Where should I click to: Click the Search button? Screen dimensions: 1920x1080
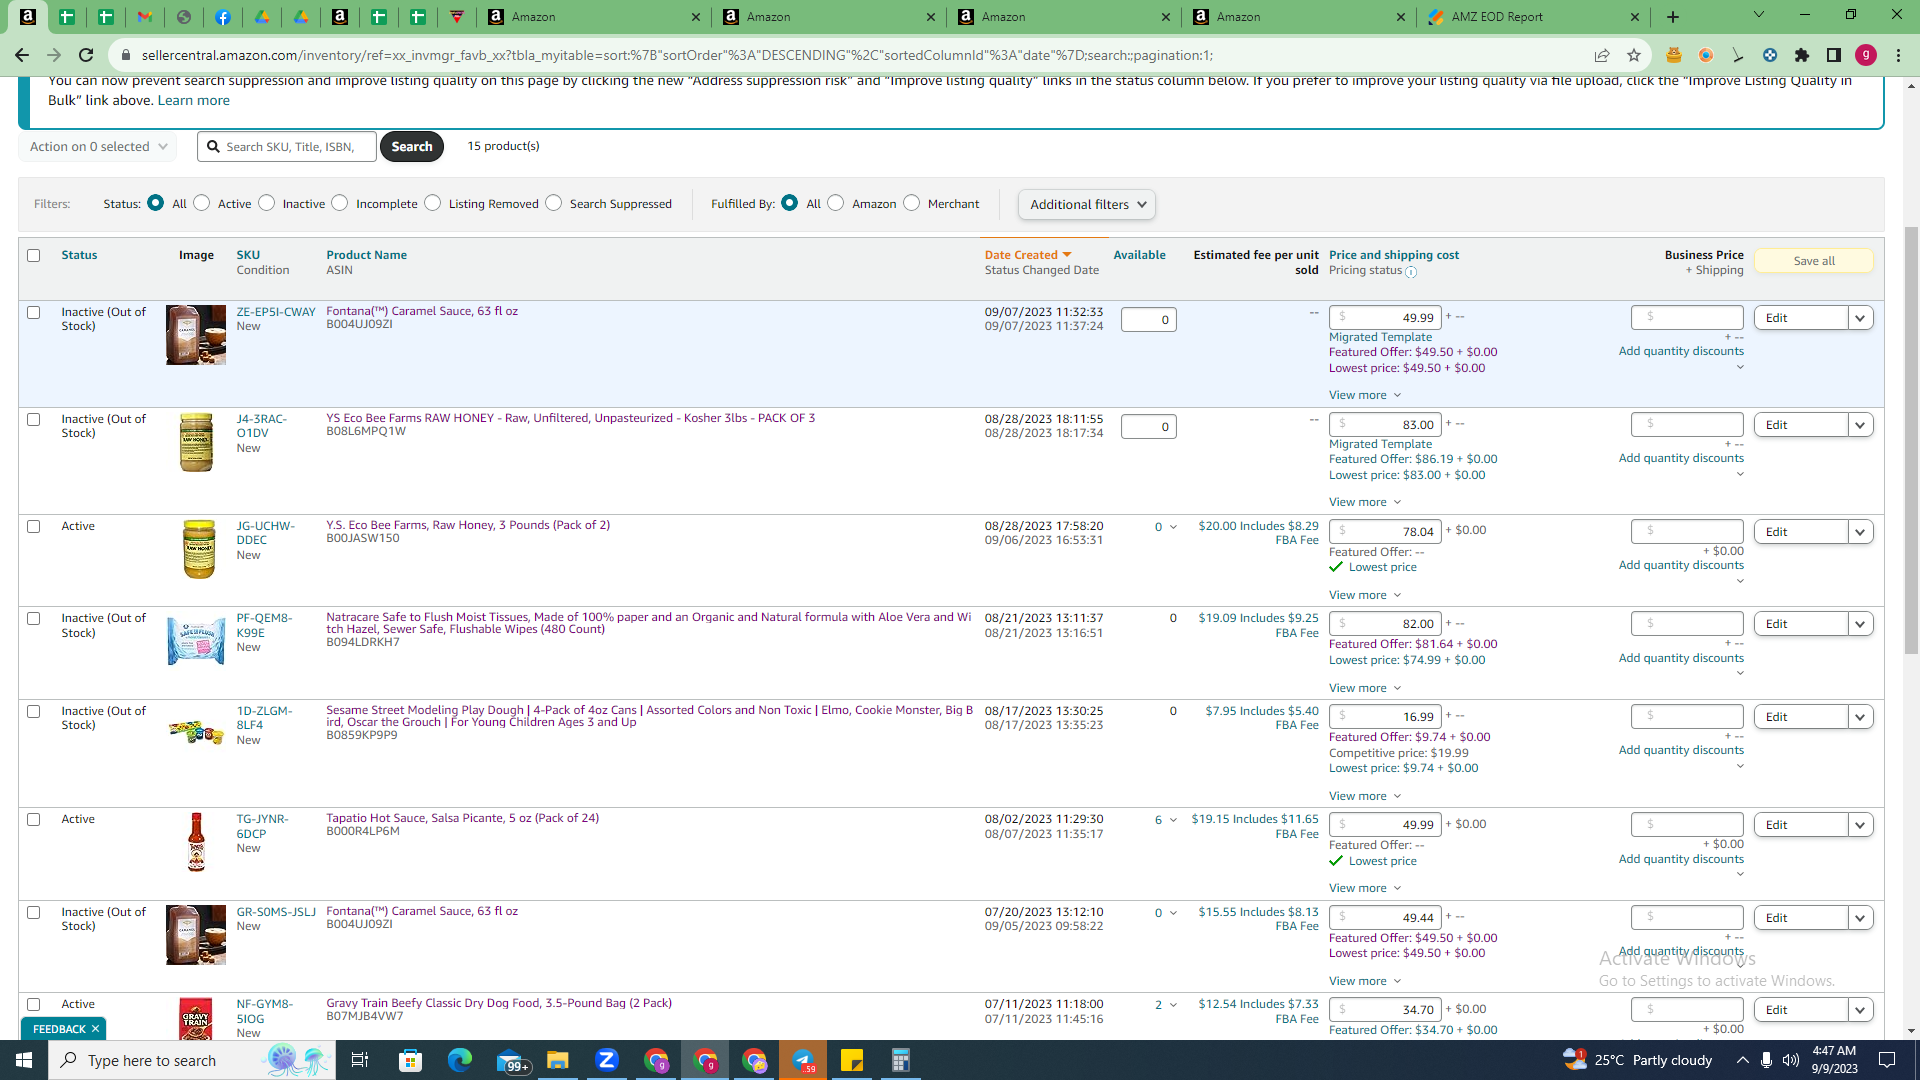pyautogui.click(x=412, y=147)
